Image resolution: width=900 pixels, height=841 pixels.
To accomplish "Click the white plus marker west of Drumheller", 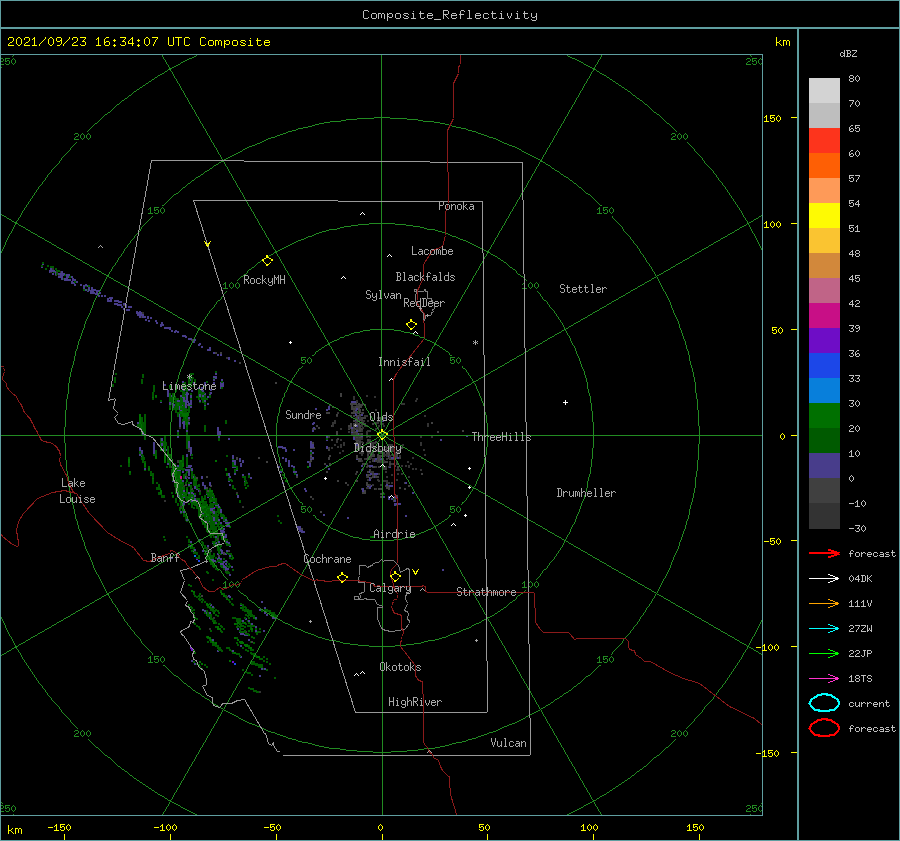I will [565, 402].
